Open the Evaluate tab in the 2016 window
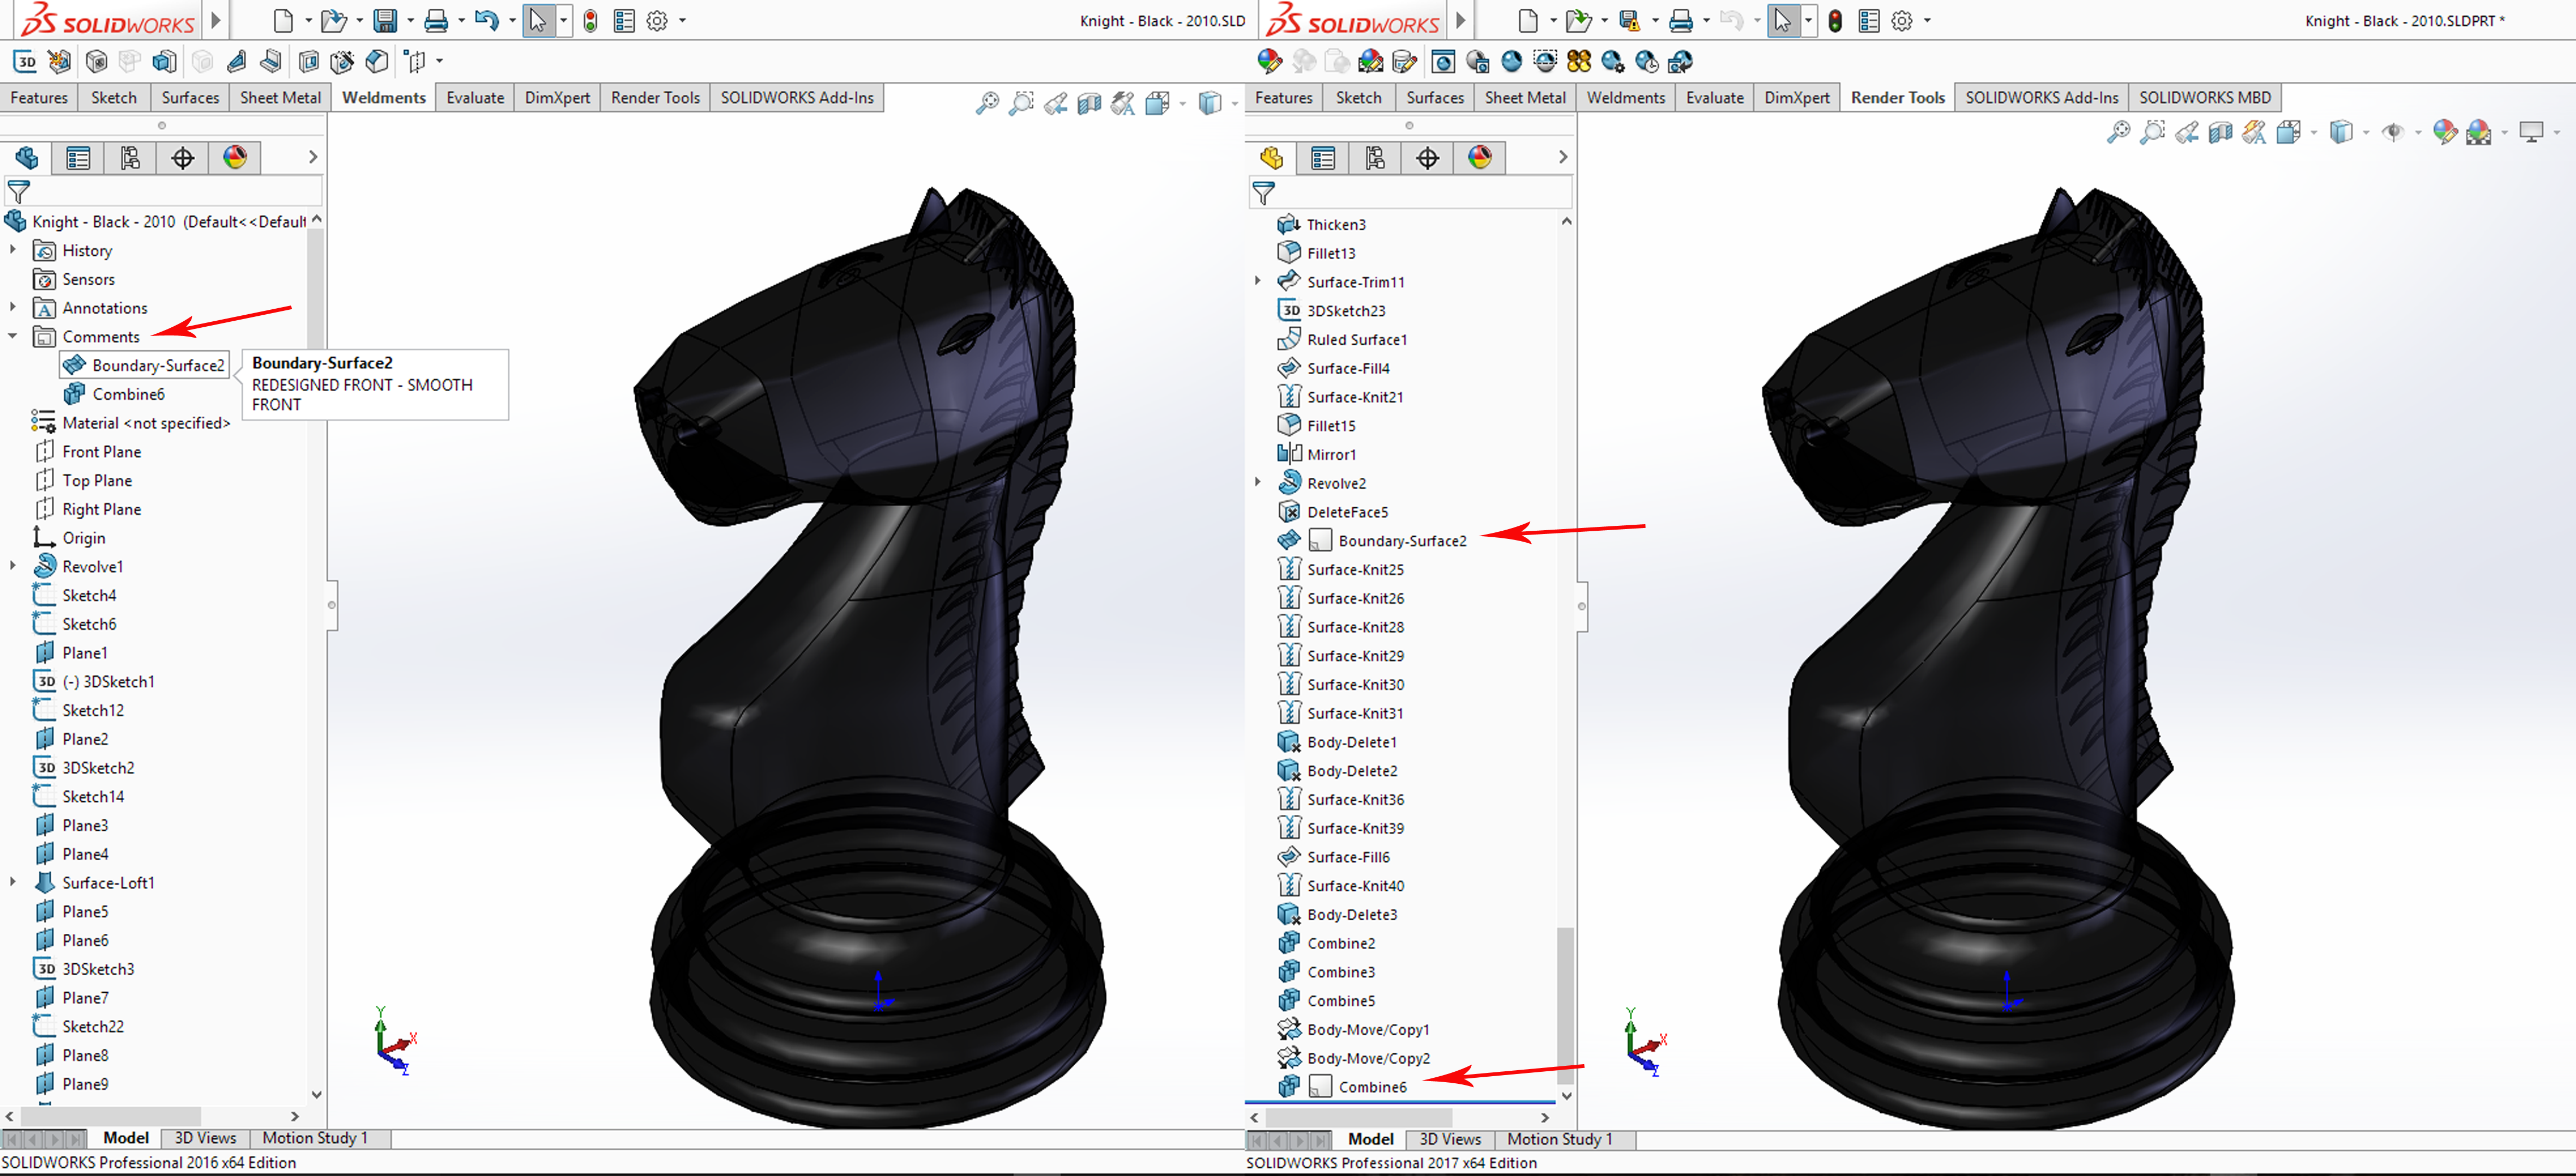The height and width of the screenshot is (1176, 2576). tap(474, 97)
